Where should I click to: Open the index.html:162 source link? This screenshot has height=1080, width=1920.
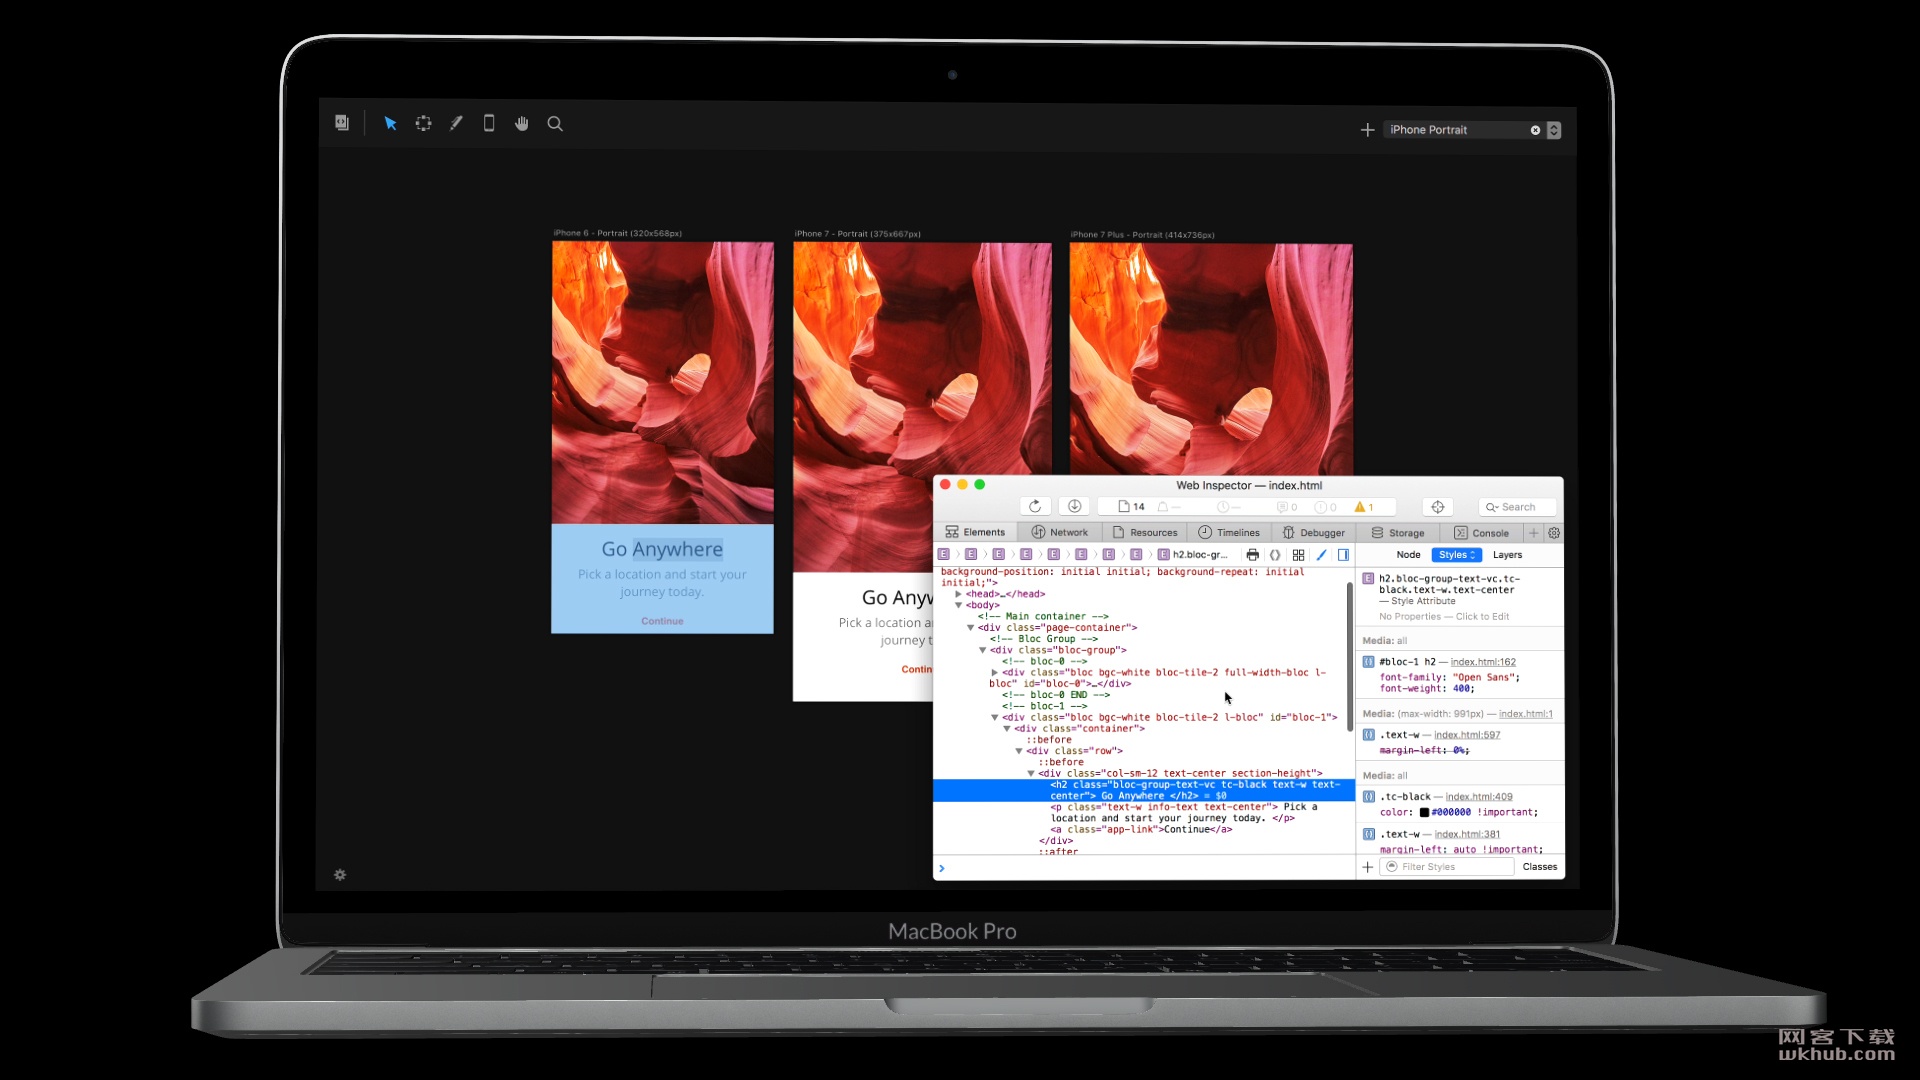(x=1483, y=662)
